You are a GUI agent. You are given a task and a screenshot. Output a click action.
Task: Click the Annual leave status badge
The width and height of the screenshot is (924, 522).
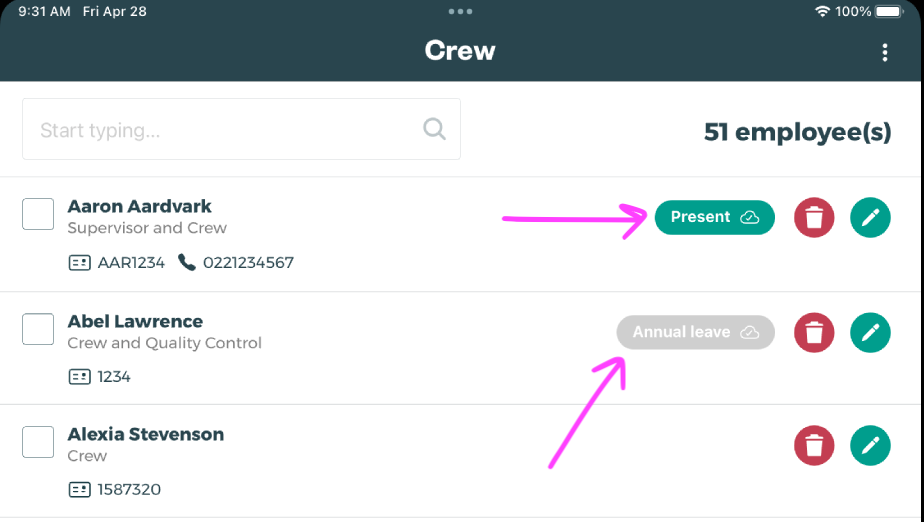click(695, 332)
